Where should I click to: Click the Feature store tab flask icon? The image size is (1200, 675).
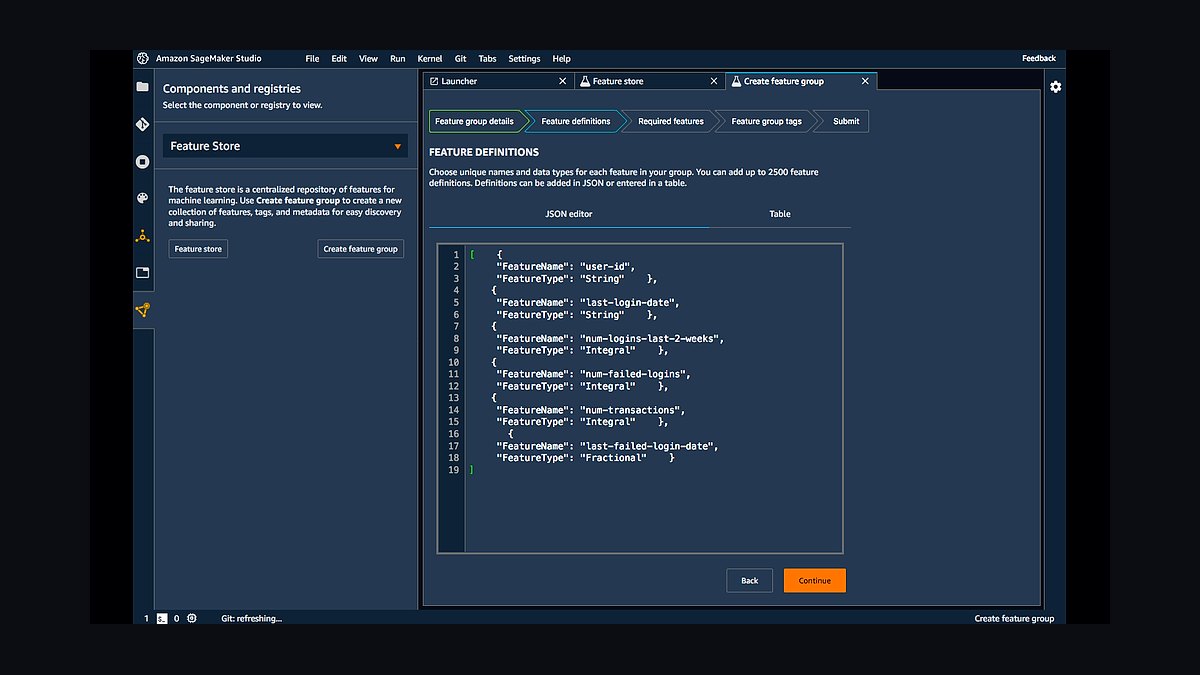click(x=585, y=81)
